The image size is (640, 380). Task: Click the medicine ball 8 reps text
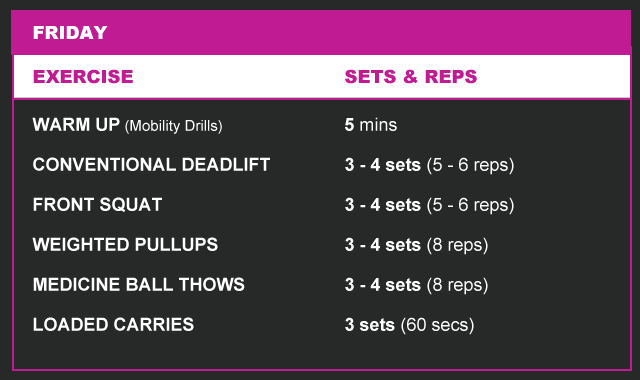pos(457,285)
